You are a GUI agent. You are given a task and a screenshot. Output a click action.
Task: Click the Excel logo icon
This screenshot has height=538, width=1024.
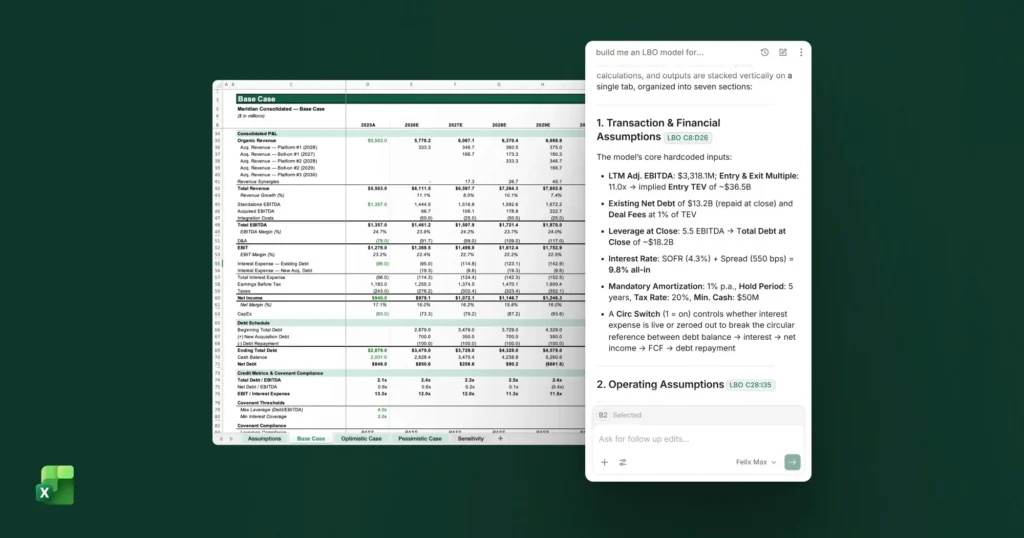pyautogui.click(x=55, y=485)
